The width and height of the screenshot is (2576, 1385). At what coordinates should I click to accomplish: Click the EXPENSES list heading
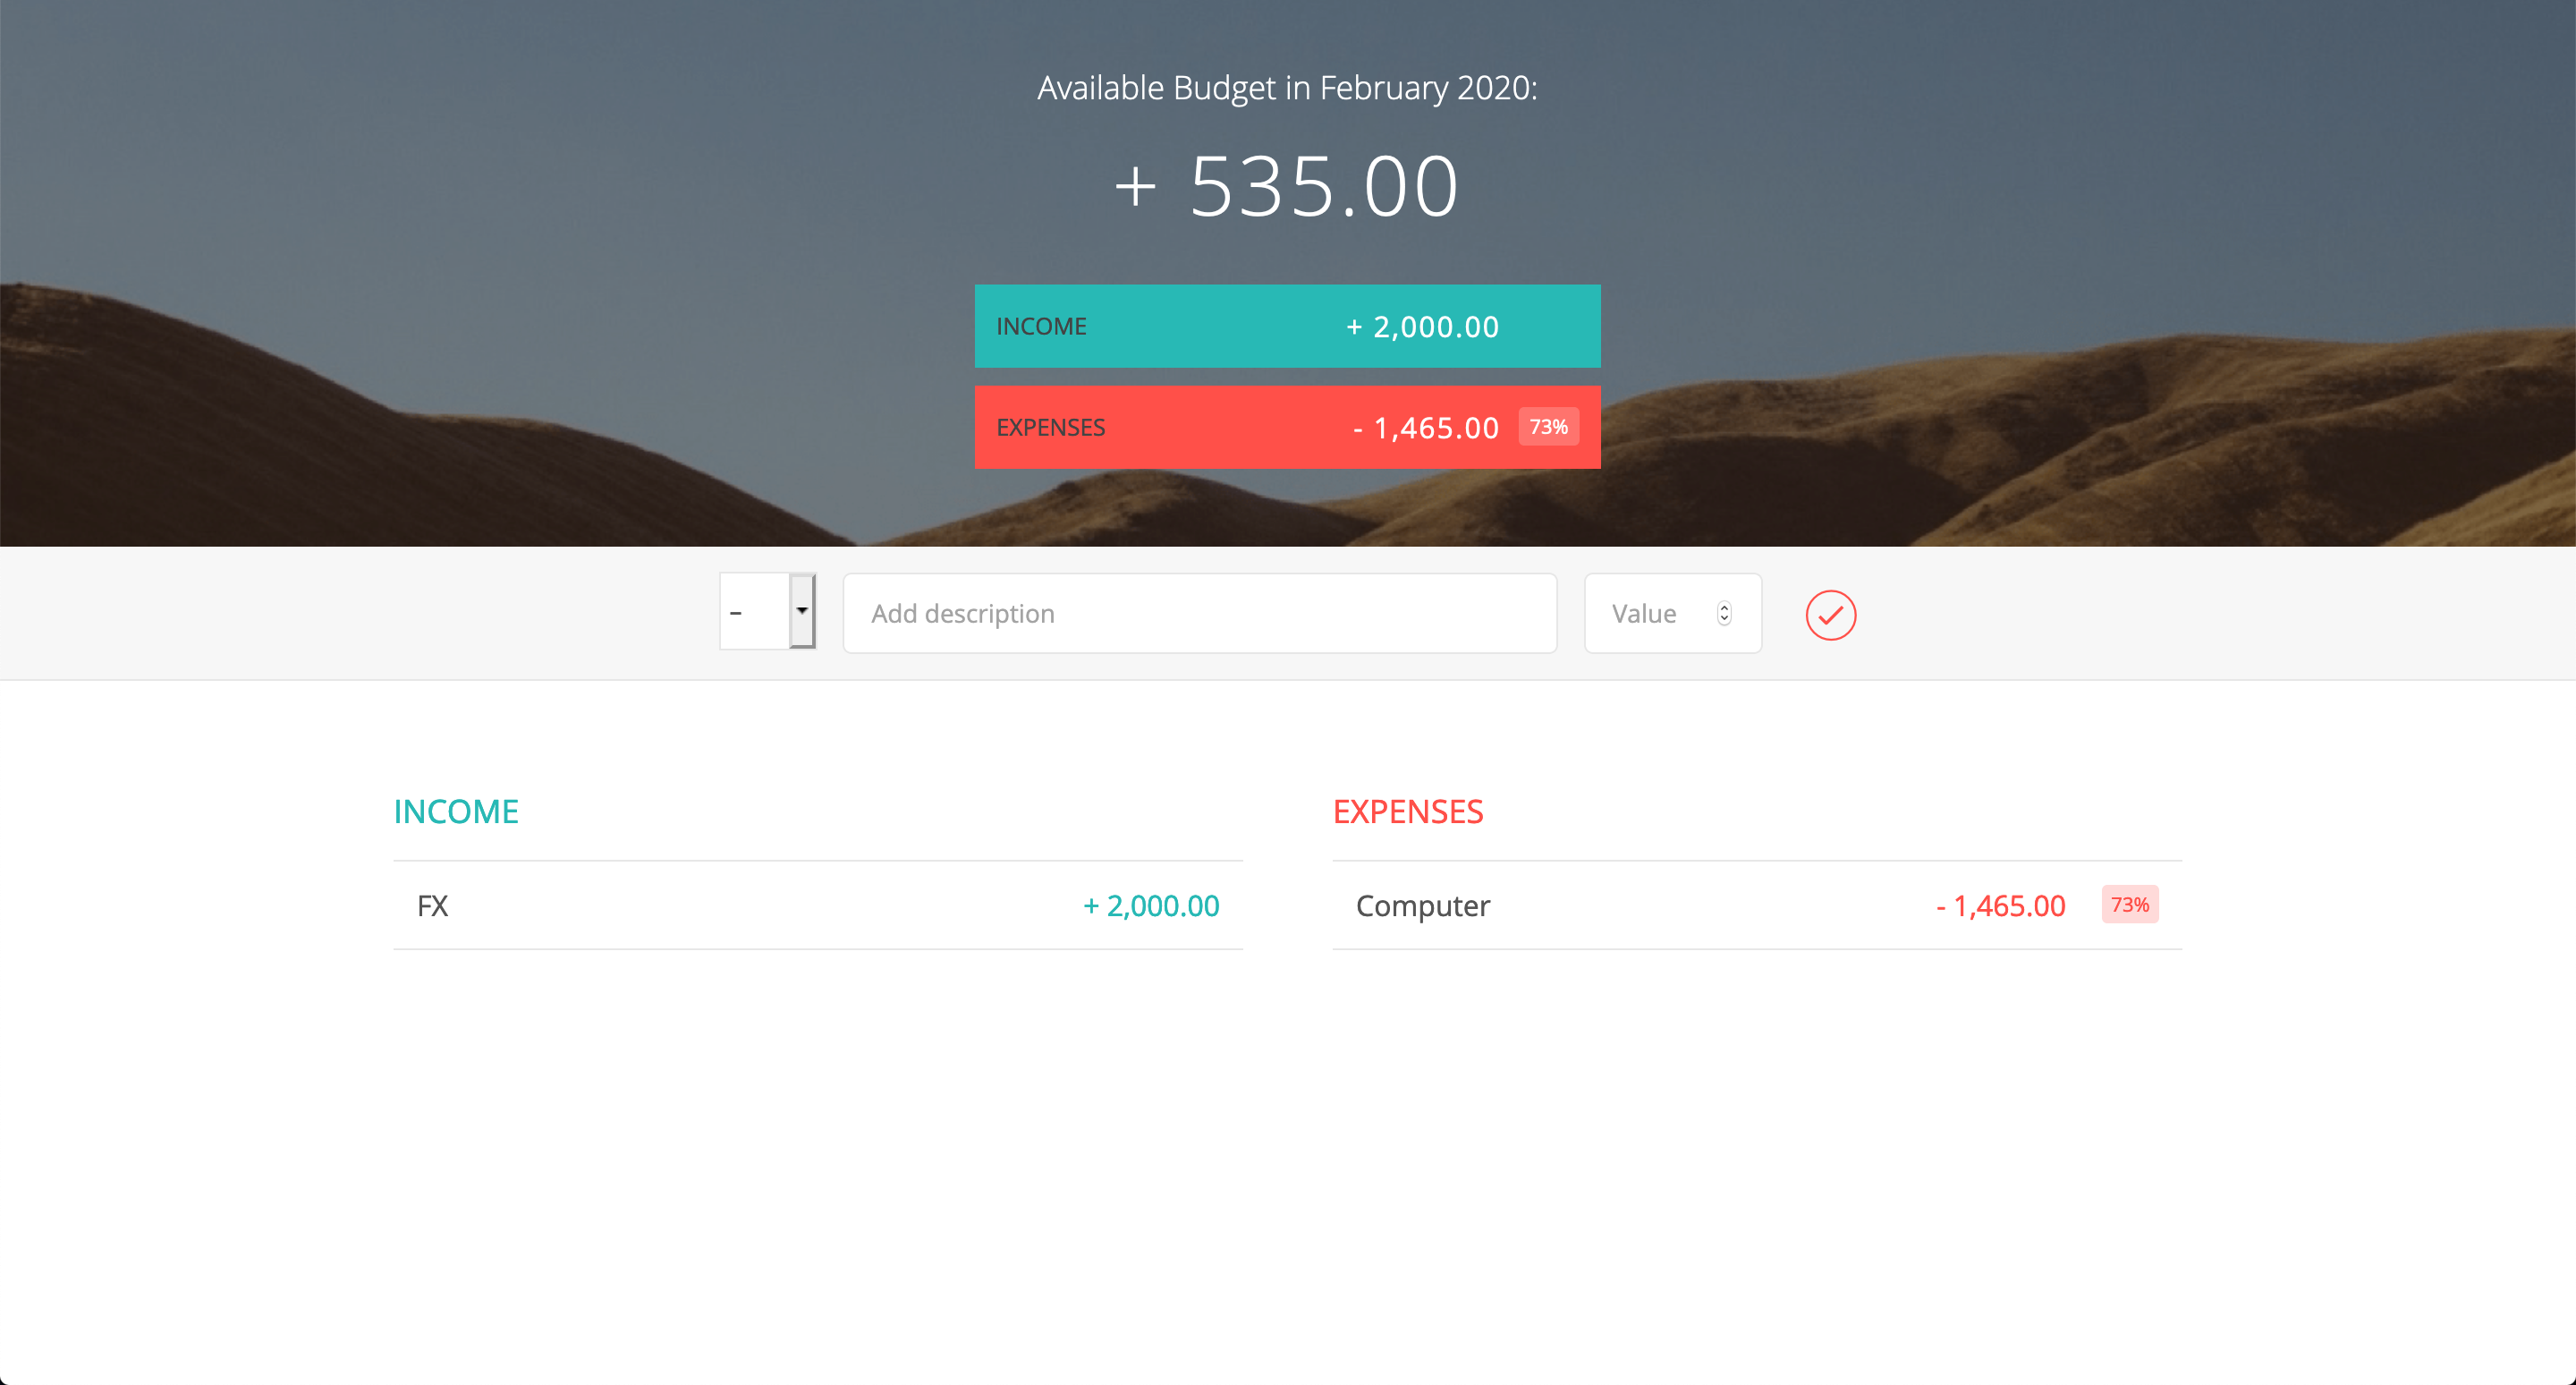pos(1408,811)
